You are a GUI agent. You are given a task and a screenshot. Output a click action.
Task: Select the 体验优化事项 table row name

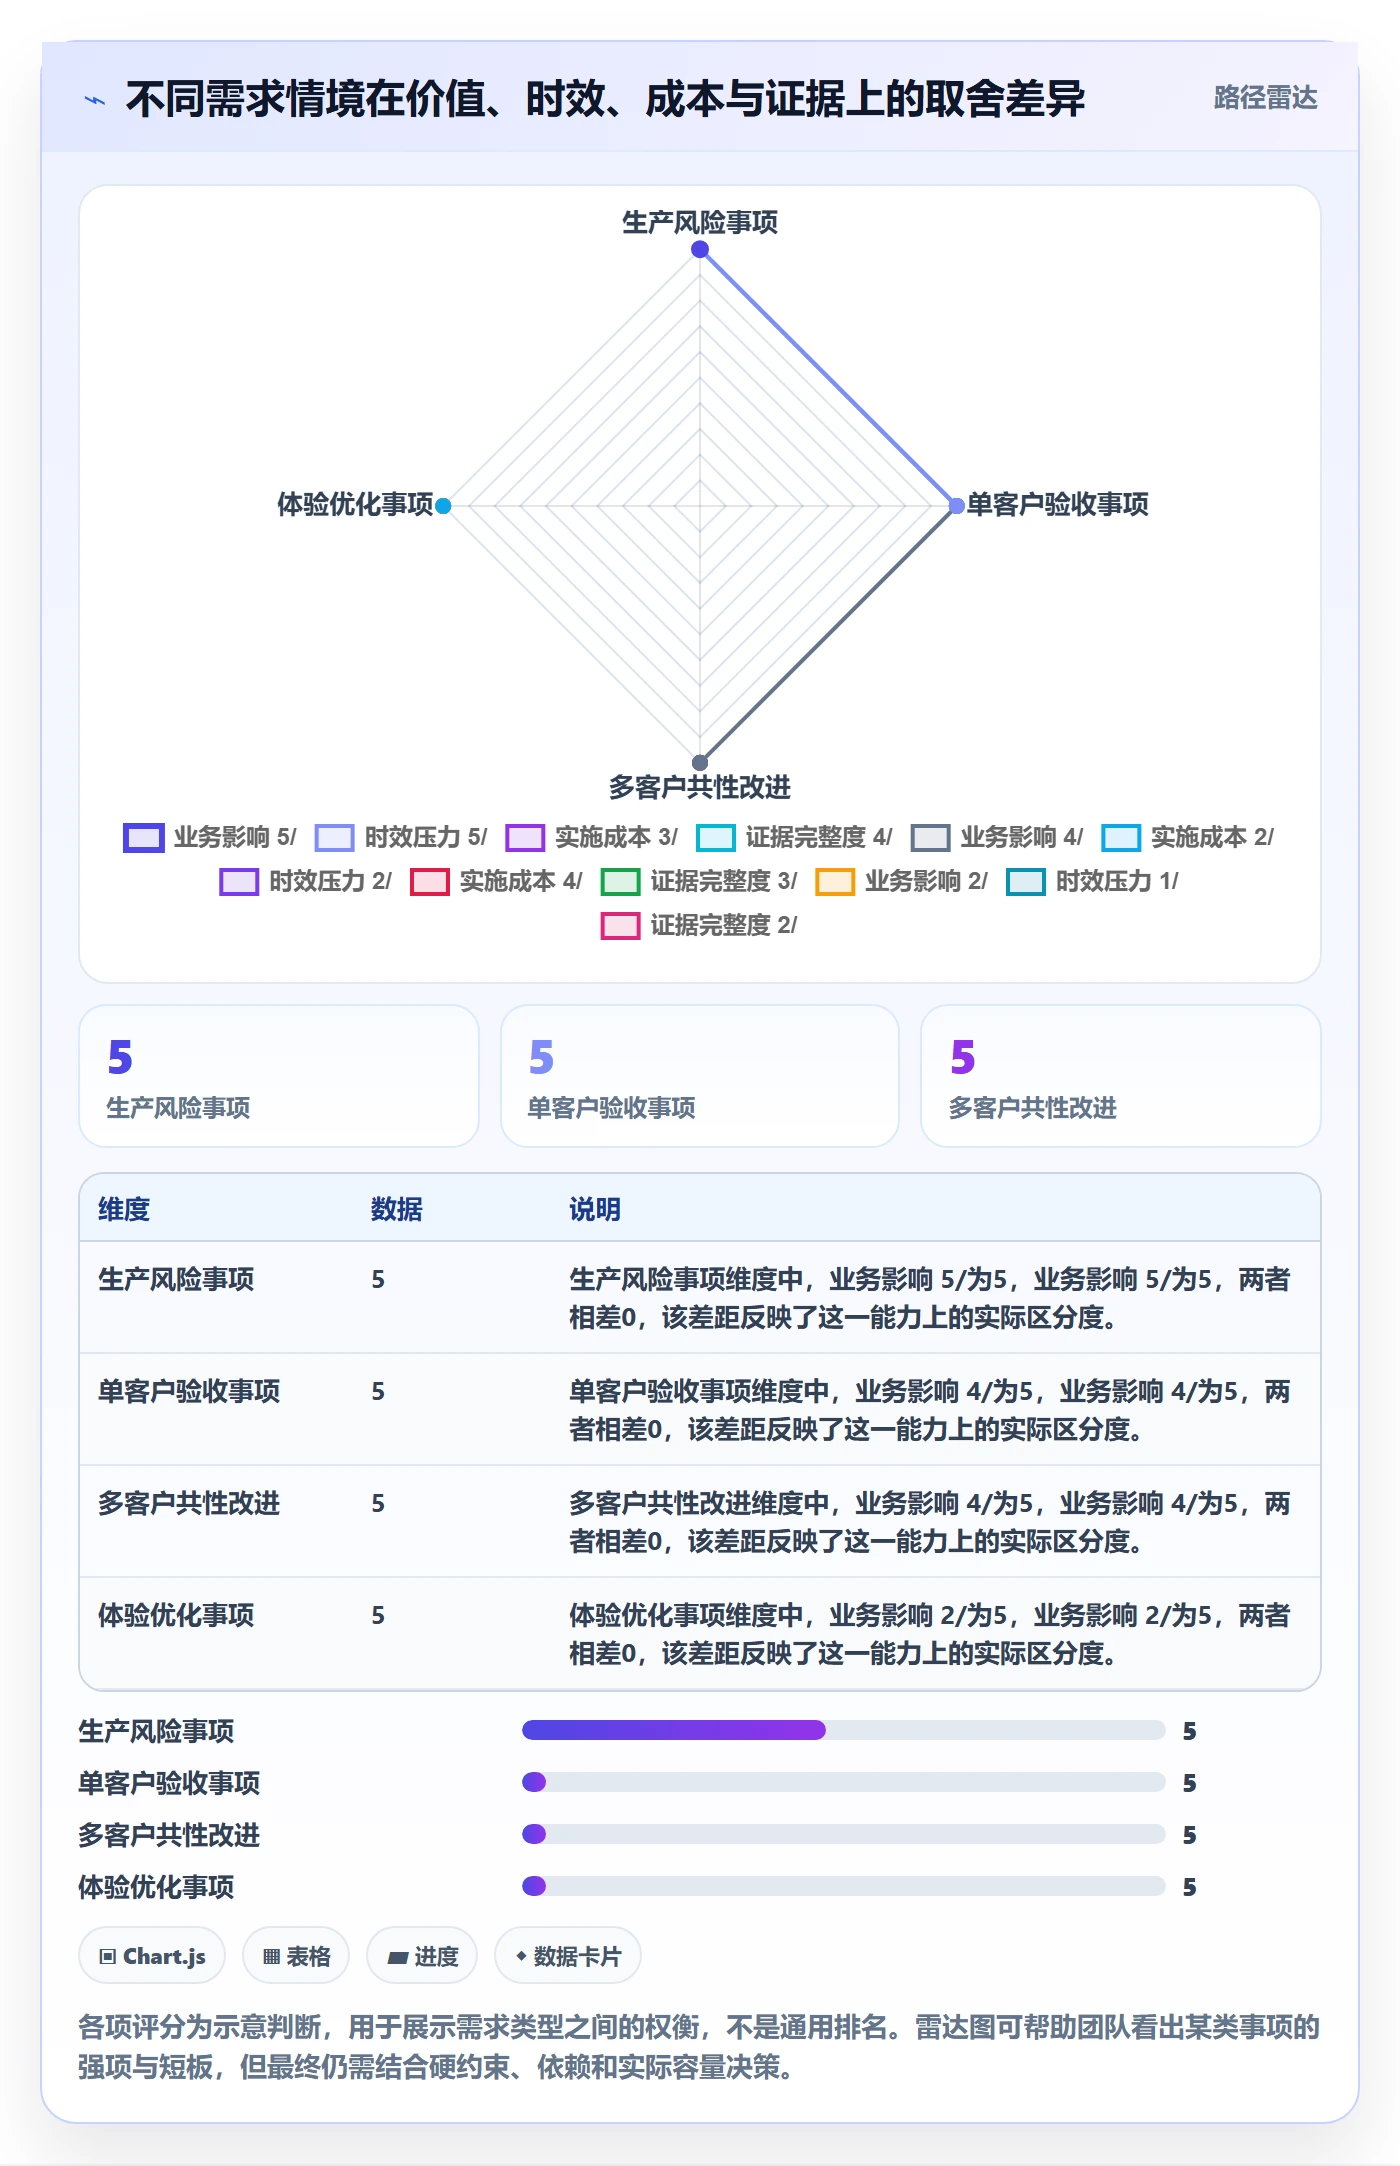(x=176, y=1615)
